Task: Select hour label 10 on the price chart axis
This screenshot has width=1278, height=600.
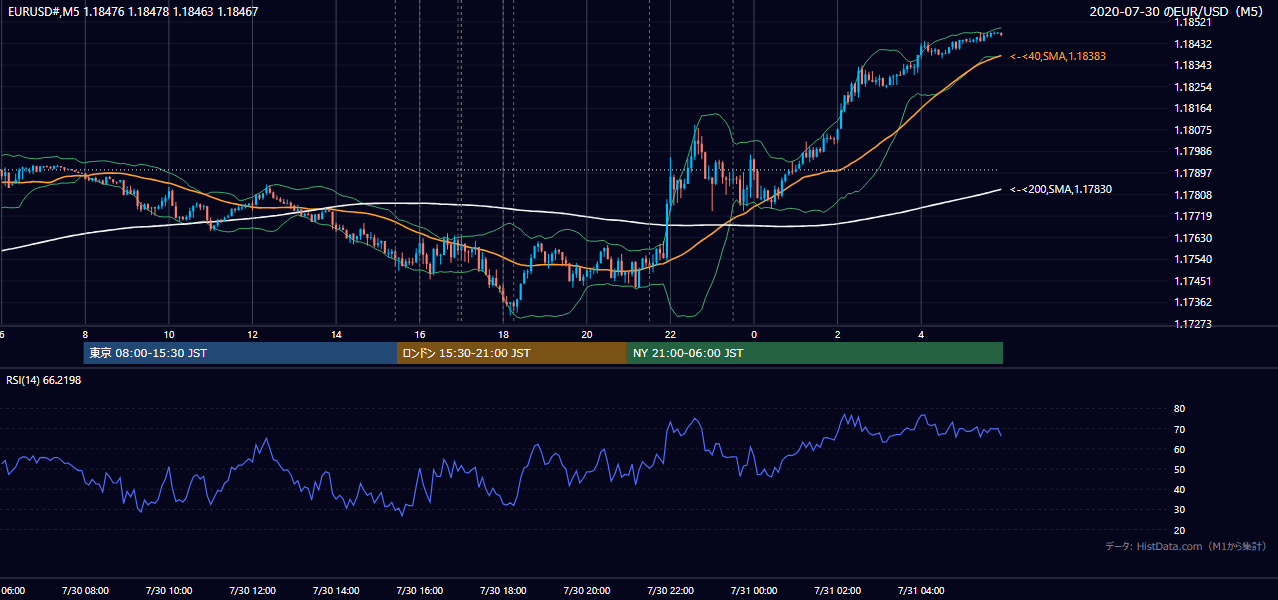Action: (169, 335)
